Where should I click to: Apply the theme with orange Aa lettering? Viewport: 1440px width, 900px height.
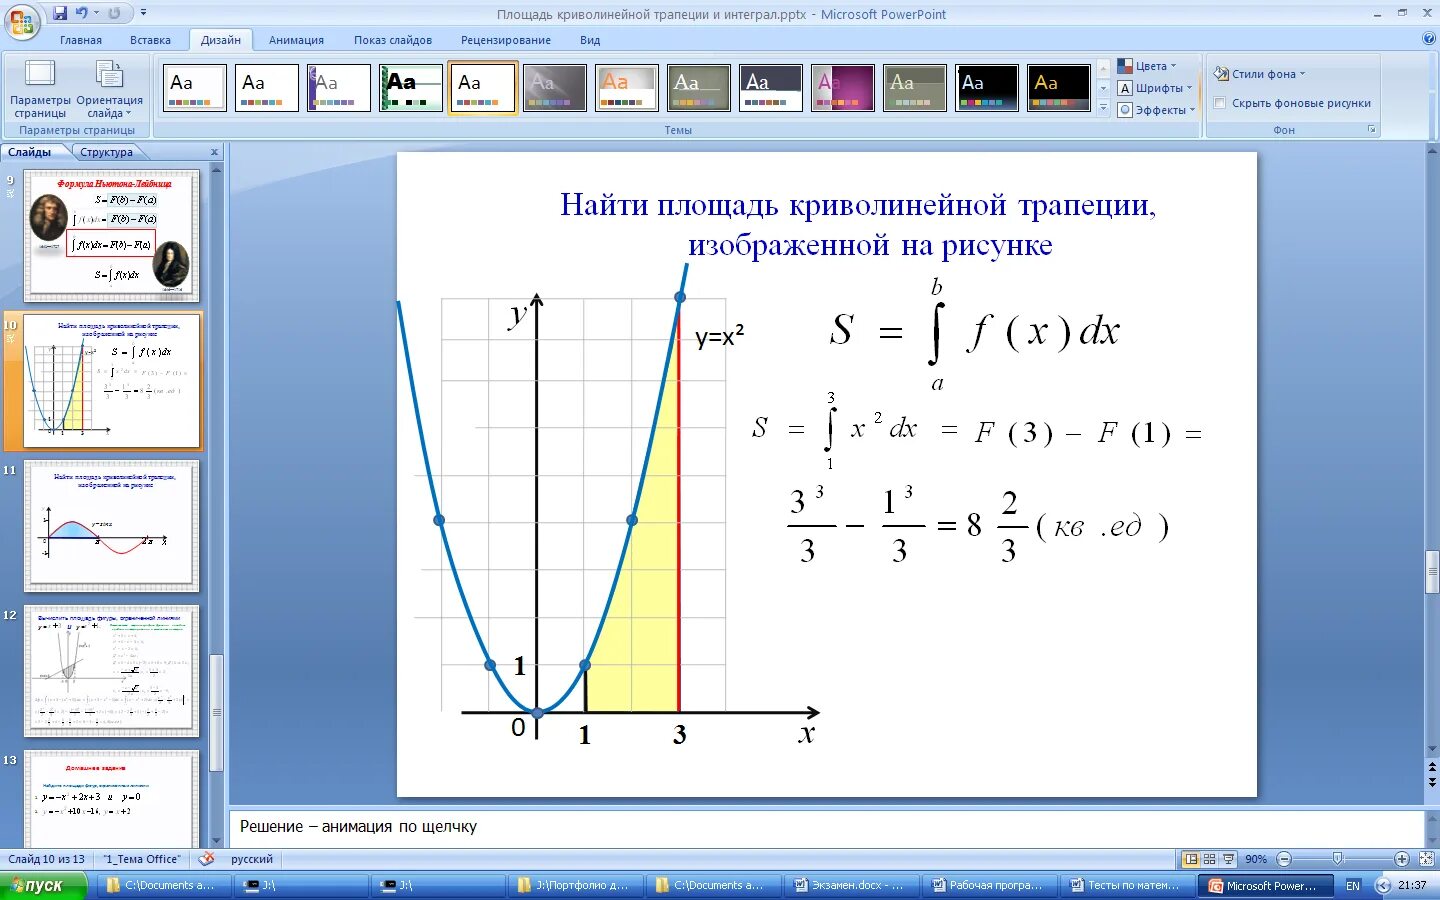click(627, 88)
